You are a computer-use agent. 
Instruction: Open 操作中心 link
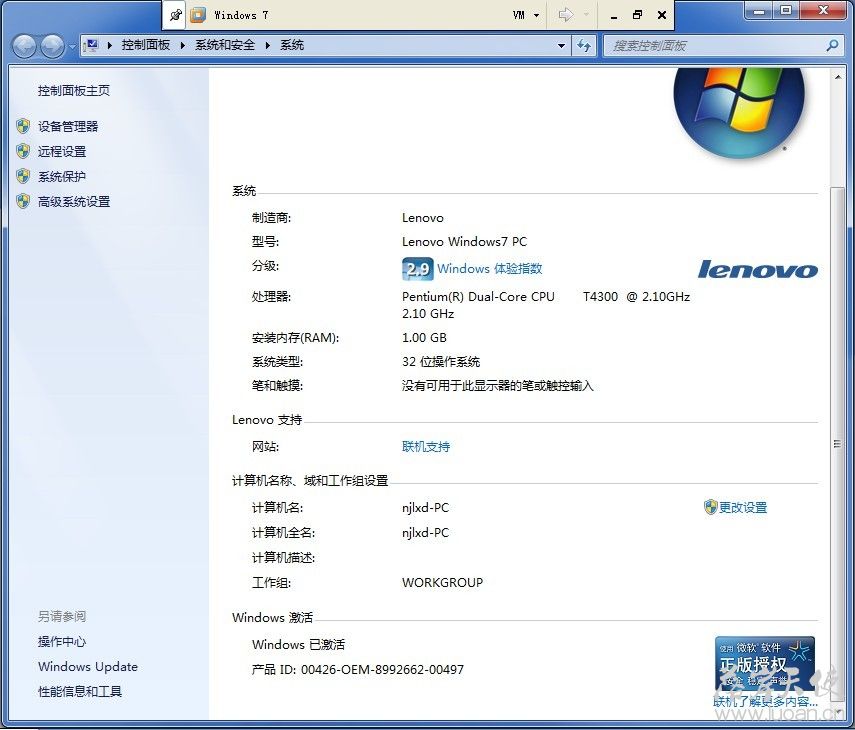tap(62, 642)
